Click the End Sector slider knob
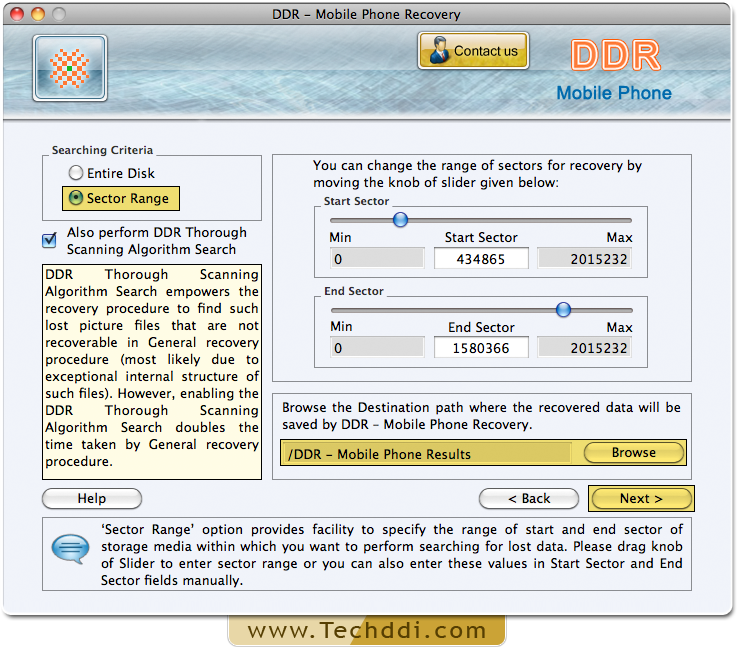Screen dimensions: 737x647 (x=563, y=310)
